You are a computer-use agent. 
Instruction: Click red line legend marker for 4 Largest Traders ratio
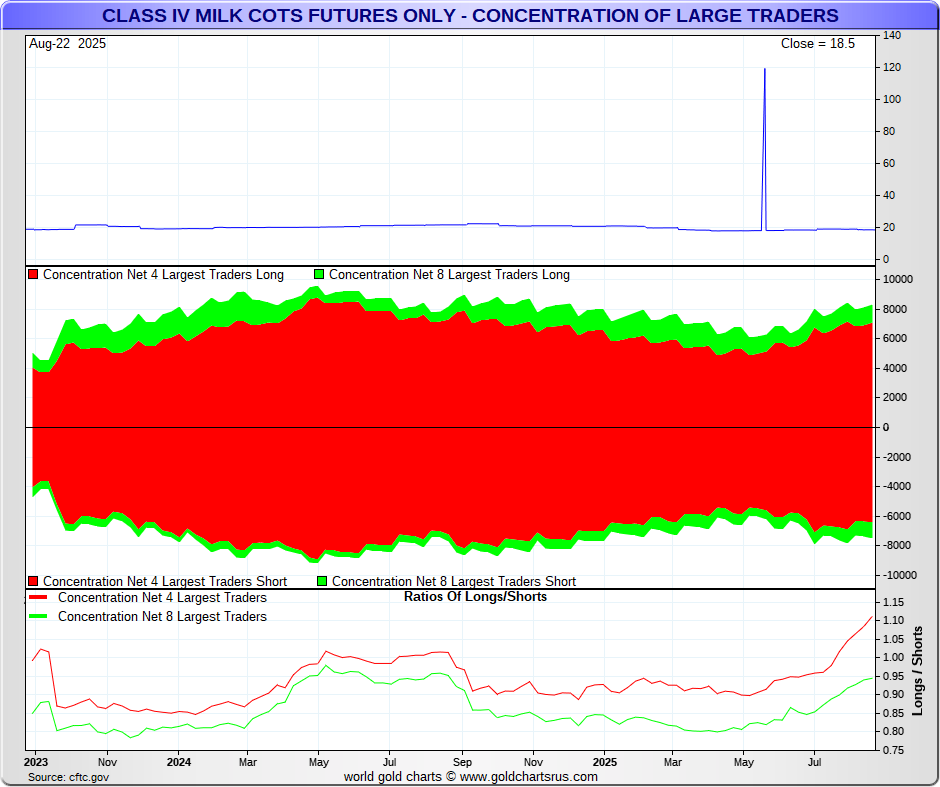[x=38, y=598]
